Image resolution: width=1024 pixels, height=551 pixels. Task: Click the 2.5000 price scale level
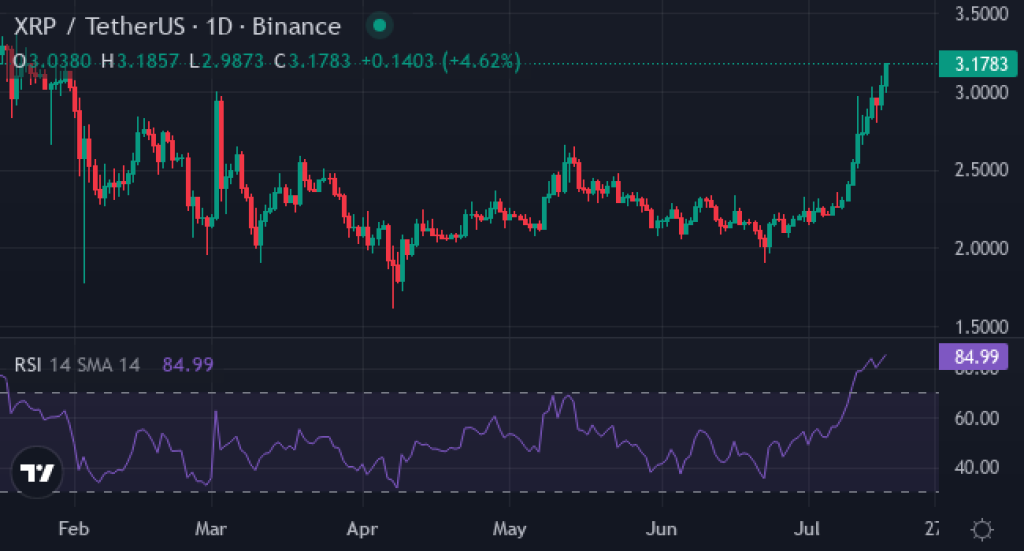point(982,170)
